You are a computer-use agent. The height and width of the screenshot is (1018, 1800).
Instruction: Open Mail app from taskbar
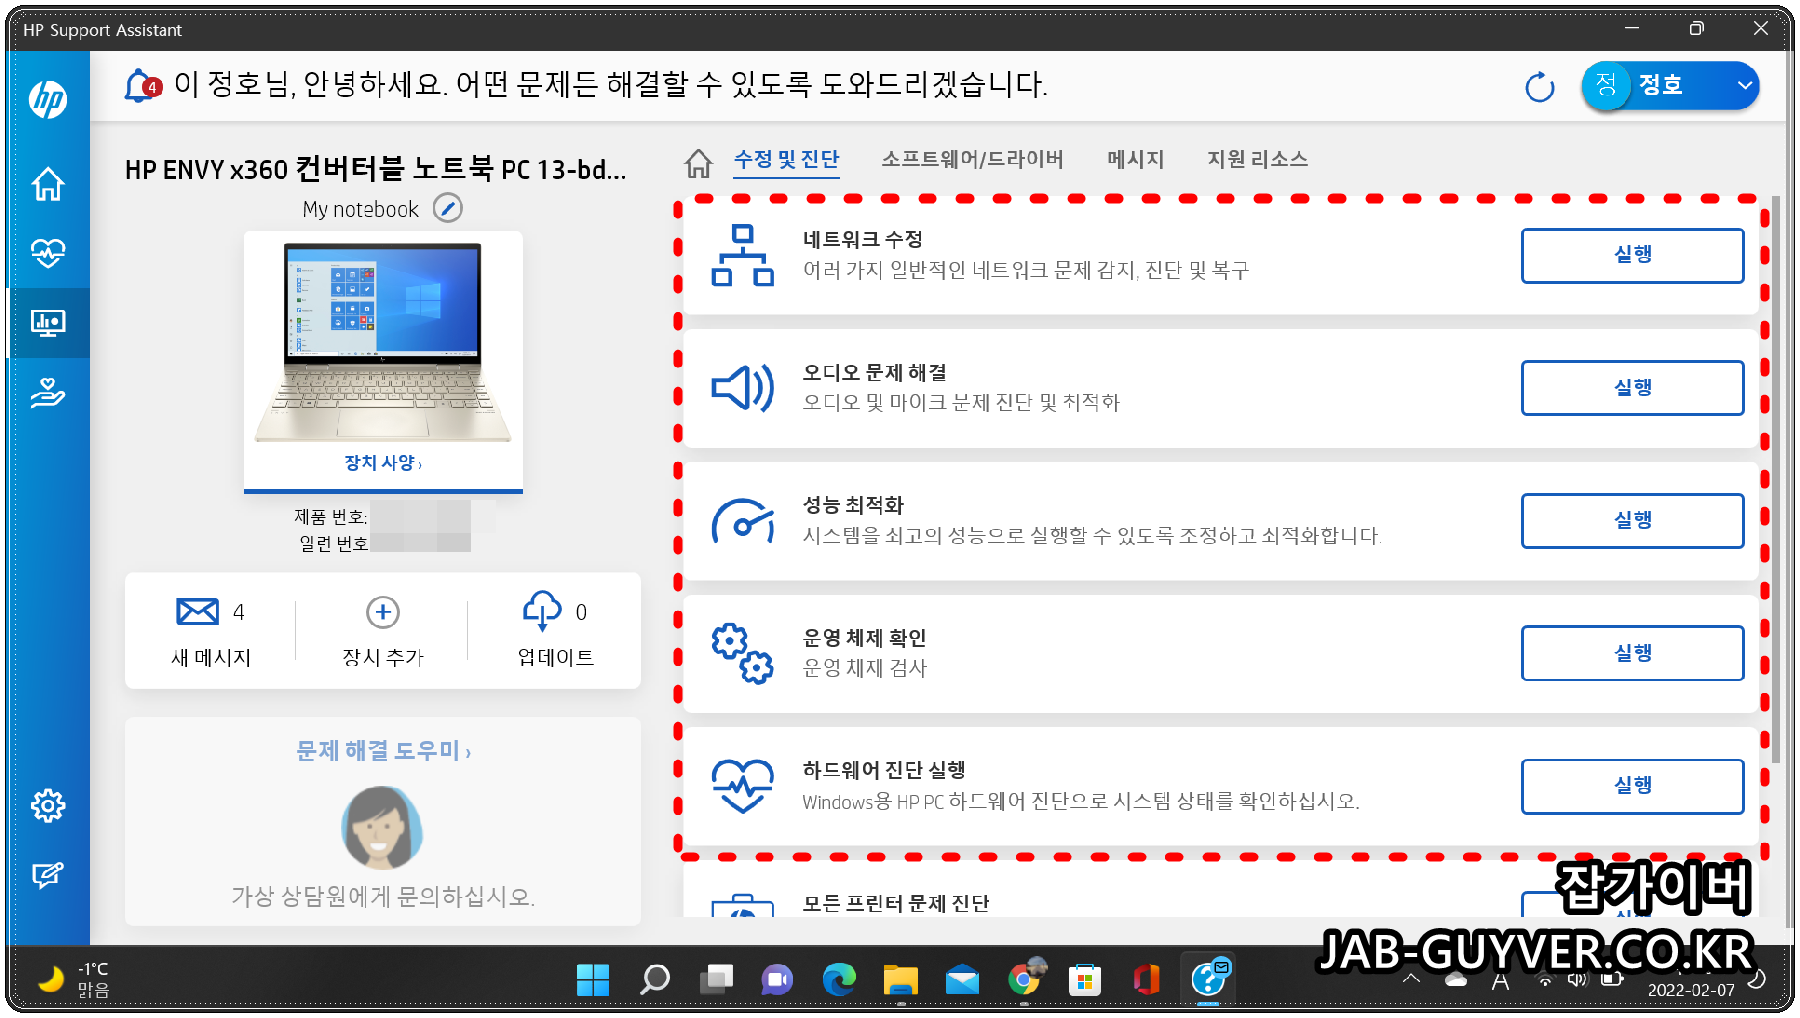[x=962, y=980]
